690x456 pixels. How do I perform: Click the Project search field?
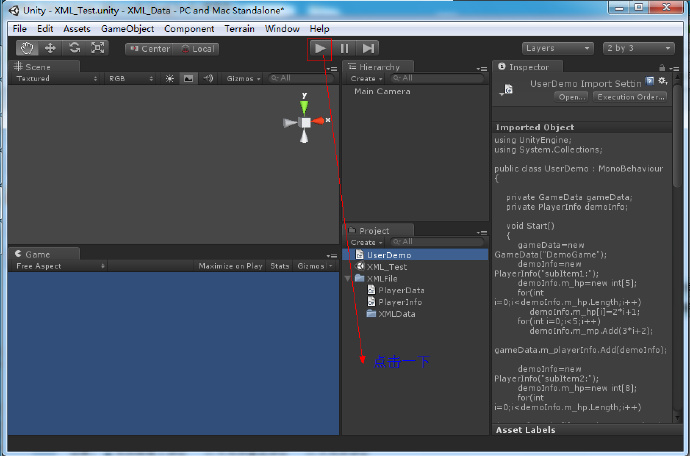pyautogui.click(x=437, y=242)
